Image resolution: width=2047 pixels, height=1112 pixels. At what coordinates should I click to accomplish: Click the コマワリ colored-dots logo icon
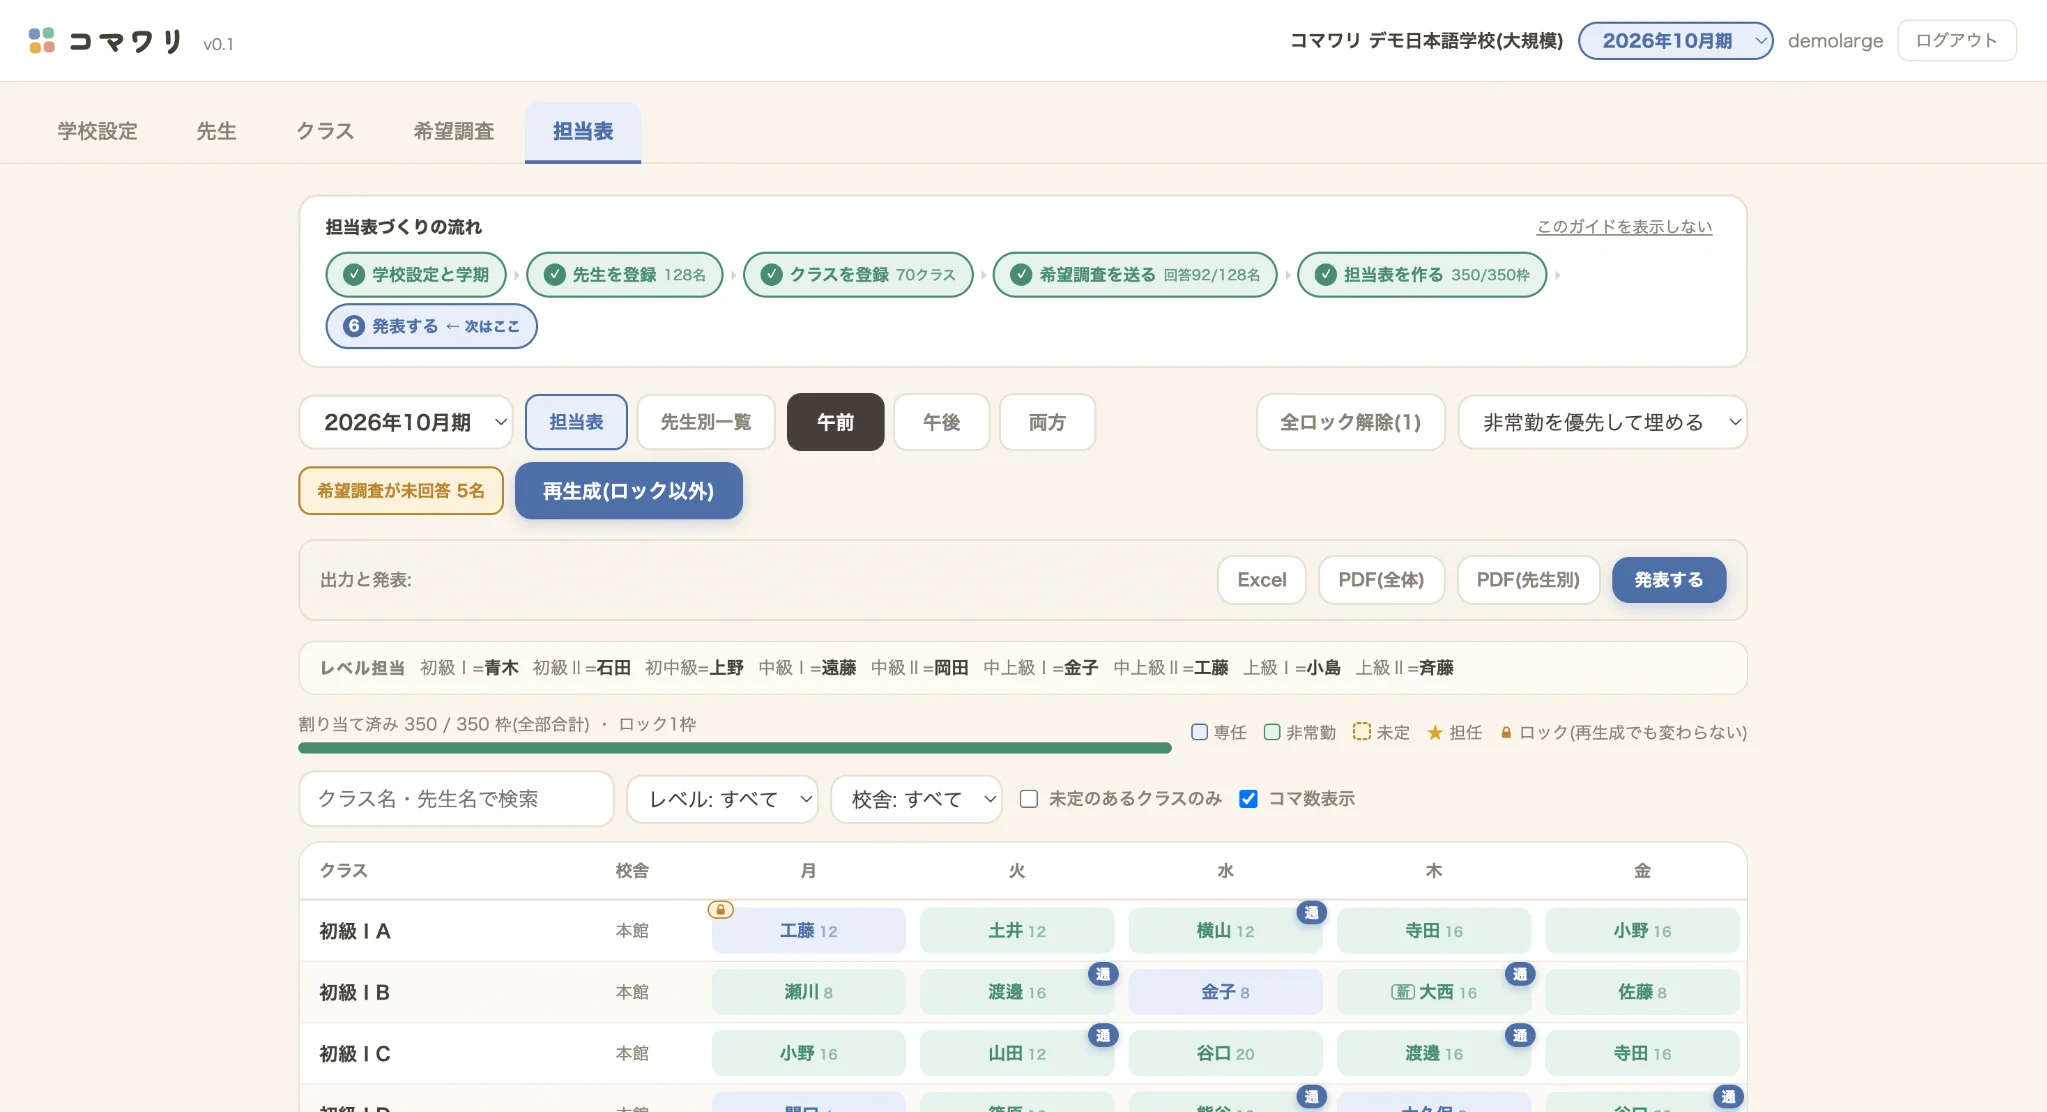click(42, 40)
